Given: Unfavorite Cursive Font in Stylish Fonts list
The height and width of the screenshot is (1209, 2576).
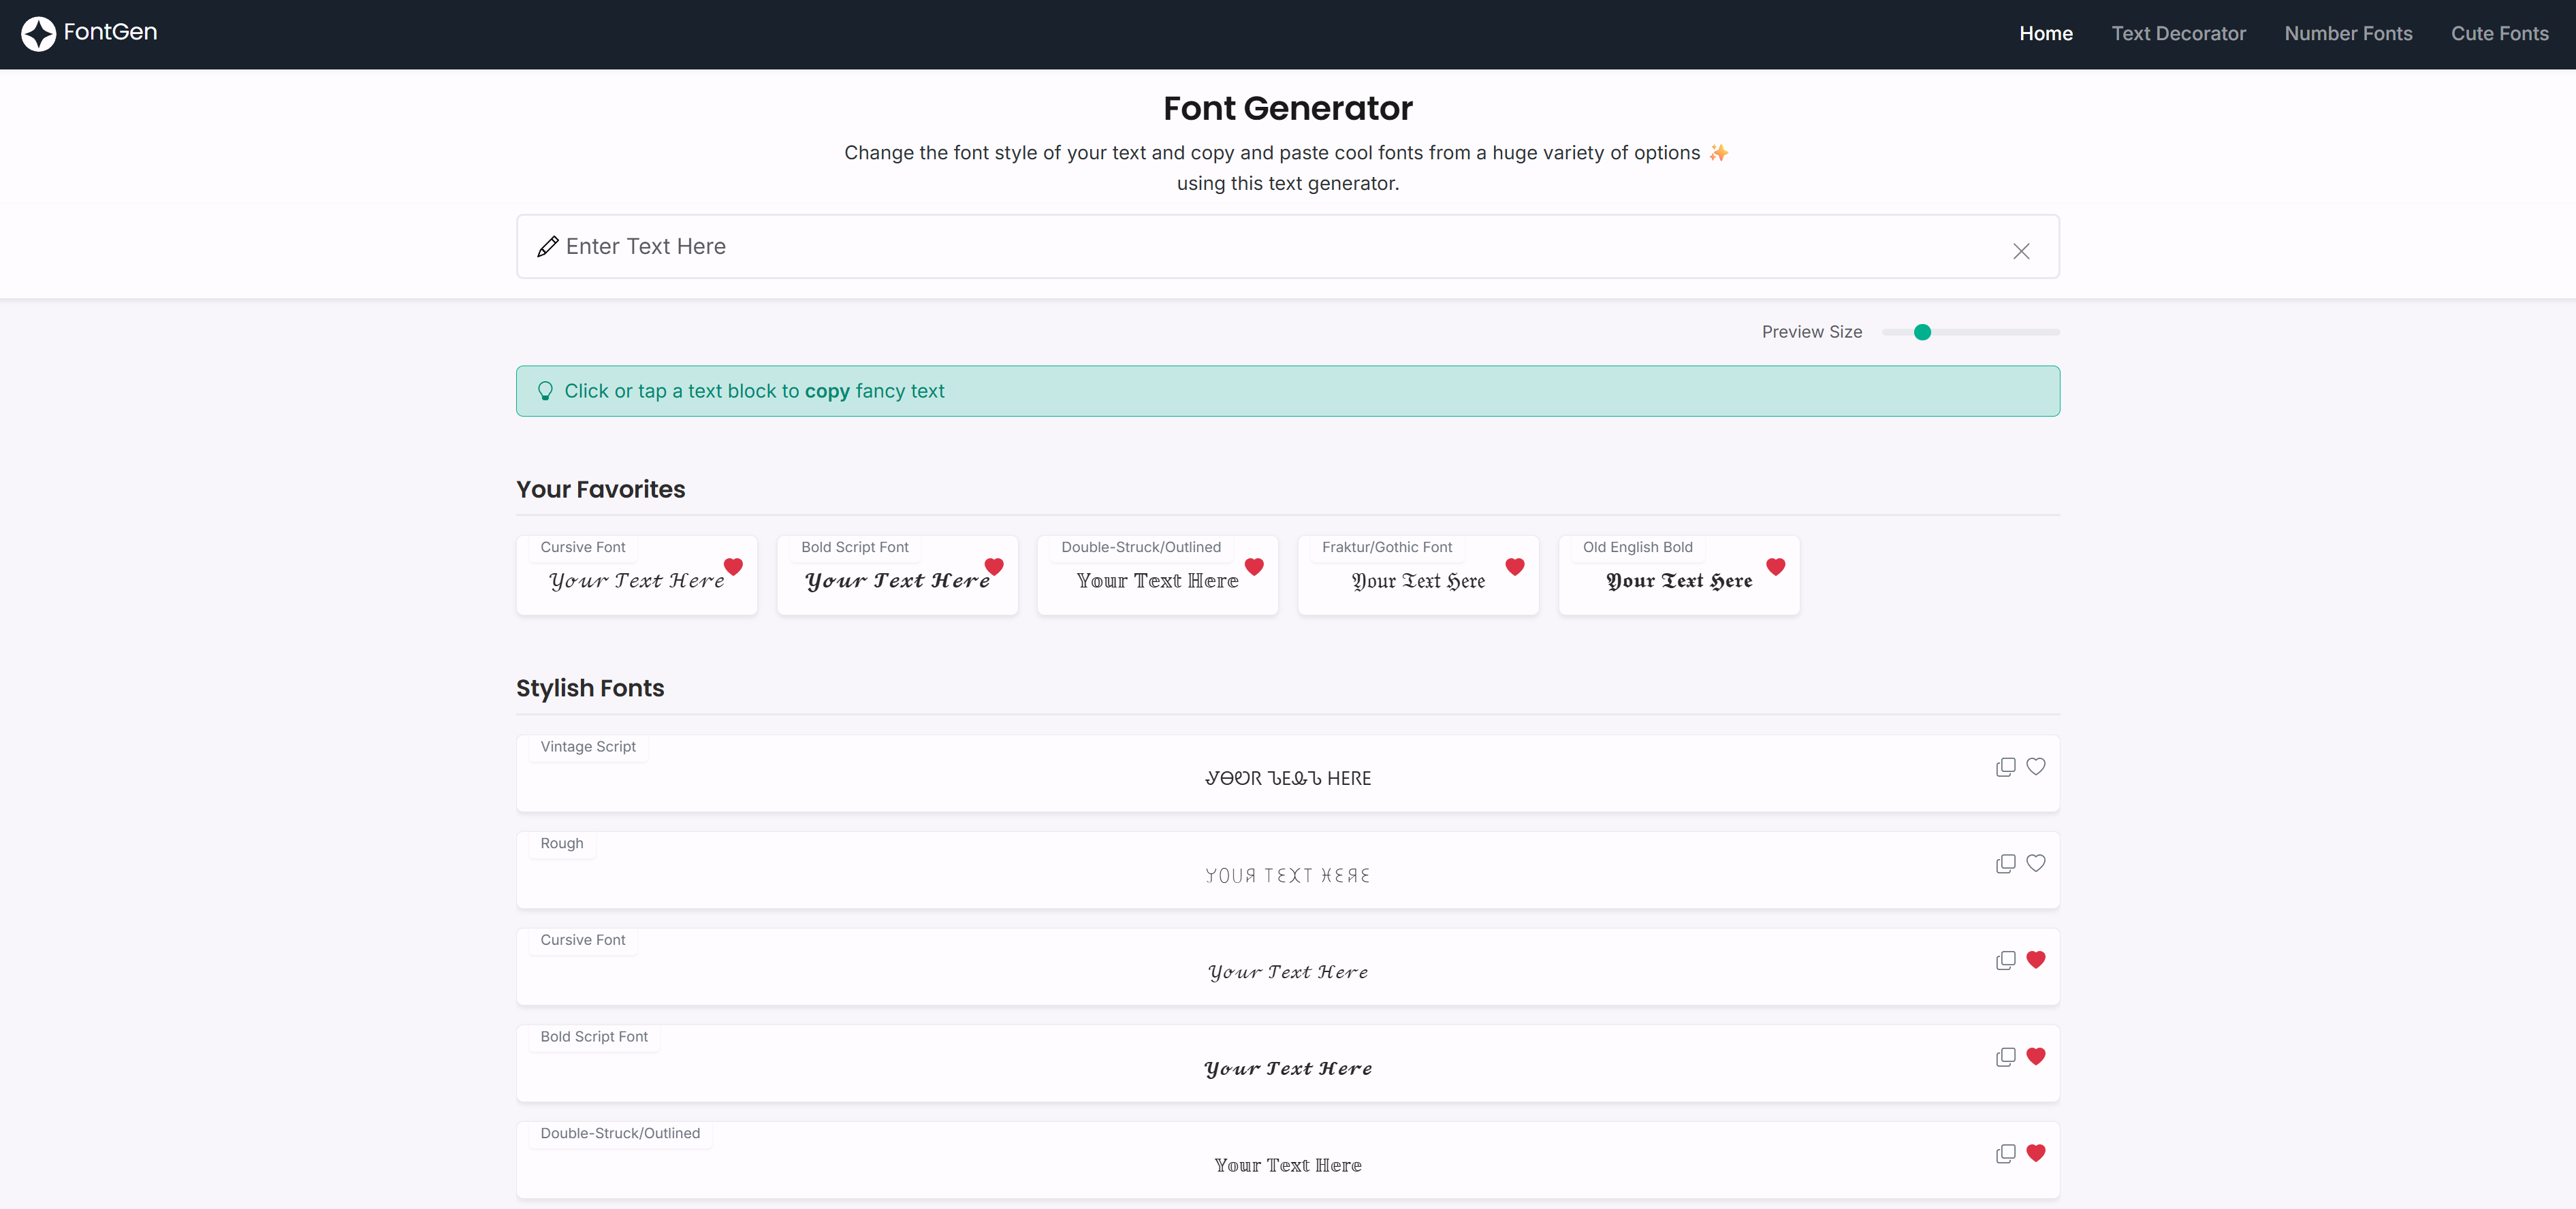Looking at the screenshot, I should tap(2035, 960).
